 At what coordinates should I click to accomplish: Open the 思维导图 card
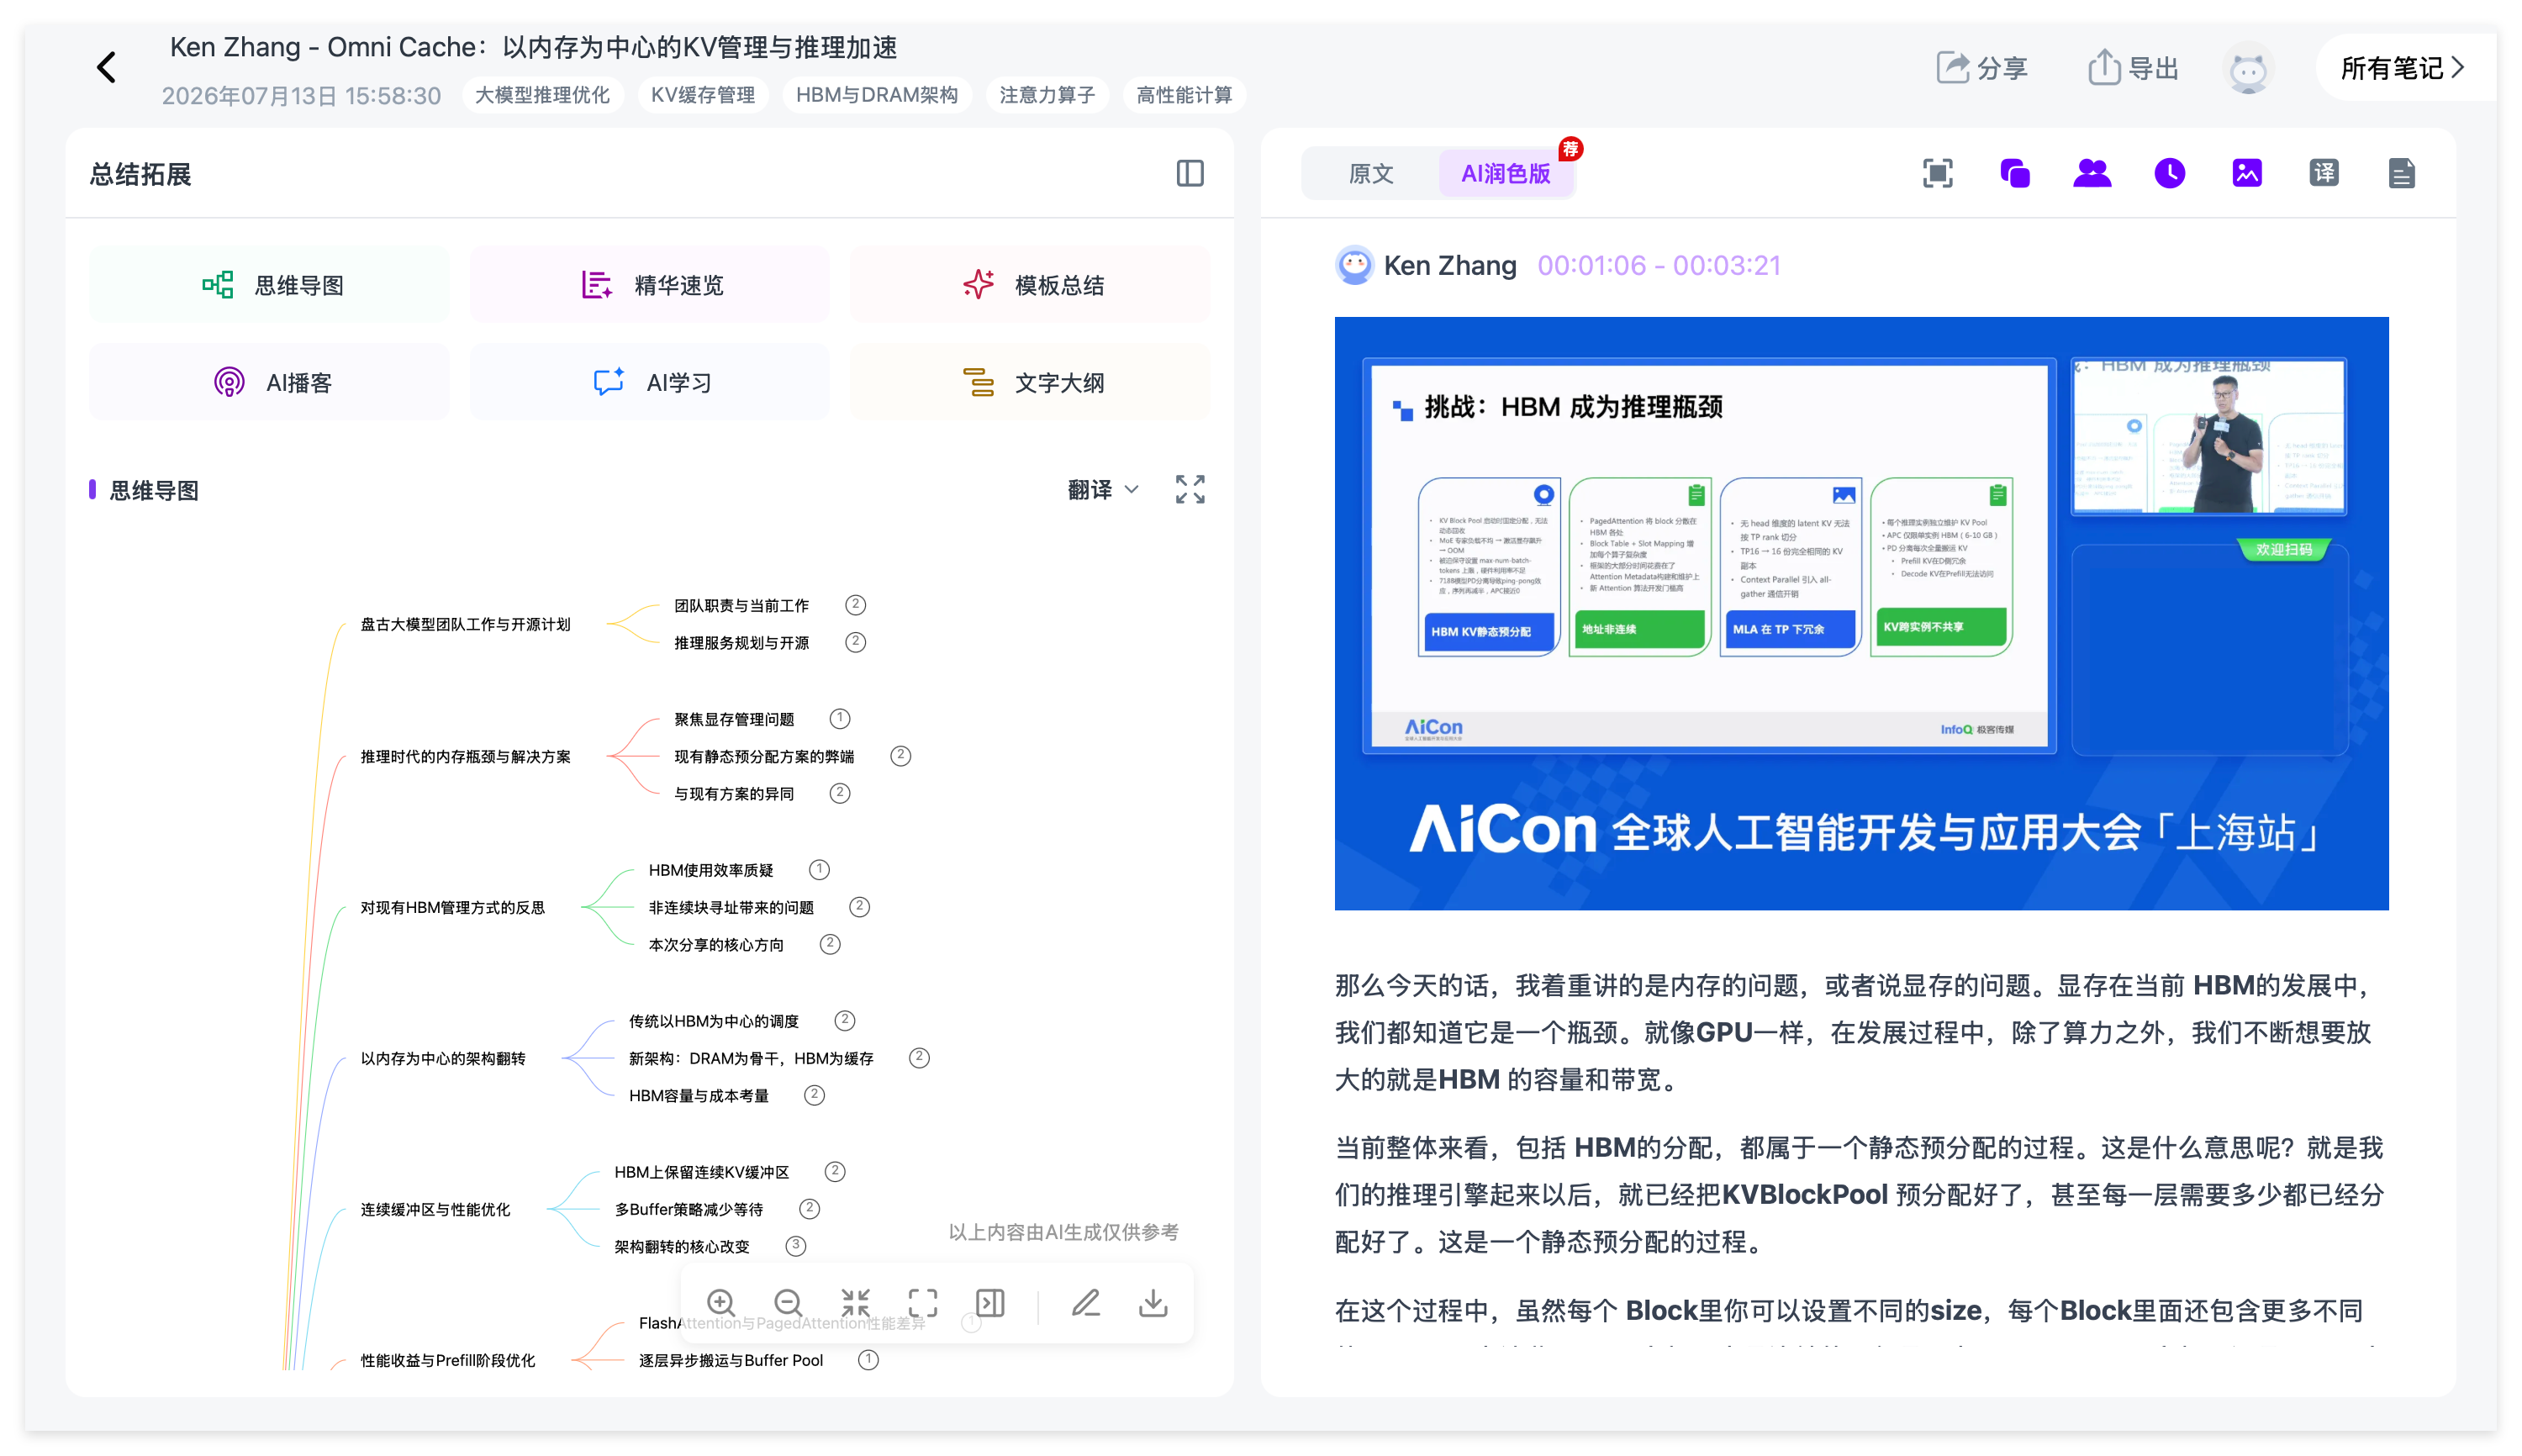(269, 285)
